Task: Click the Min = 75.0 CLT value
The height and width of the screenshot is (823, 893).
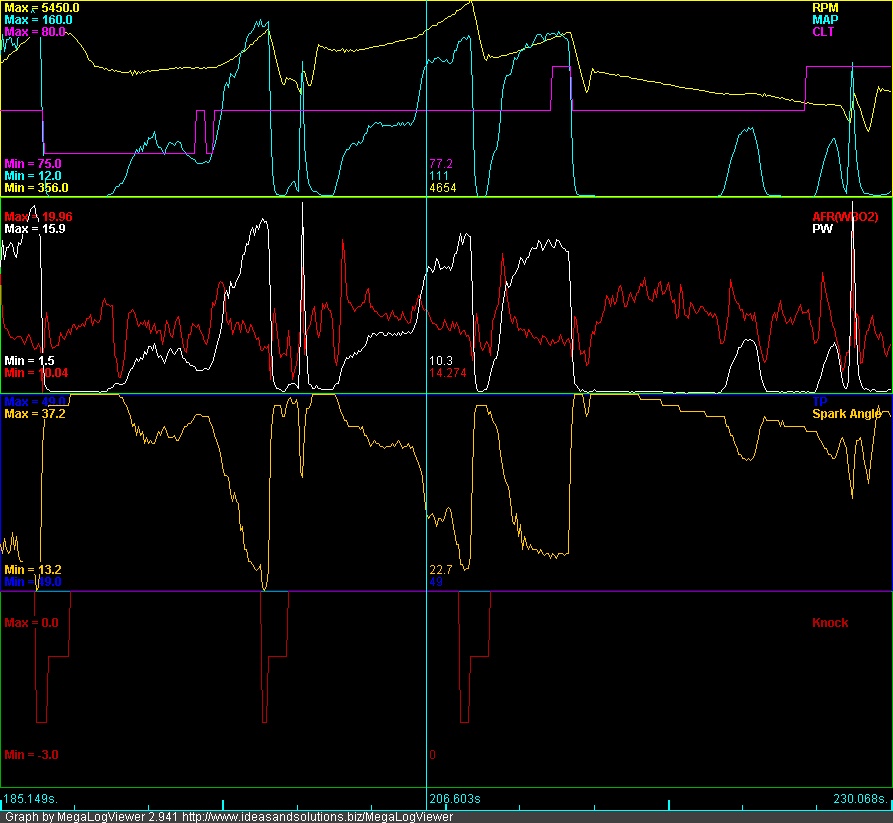Action: [x=32, y=164]
